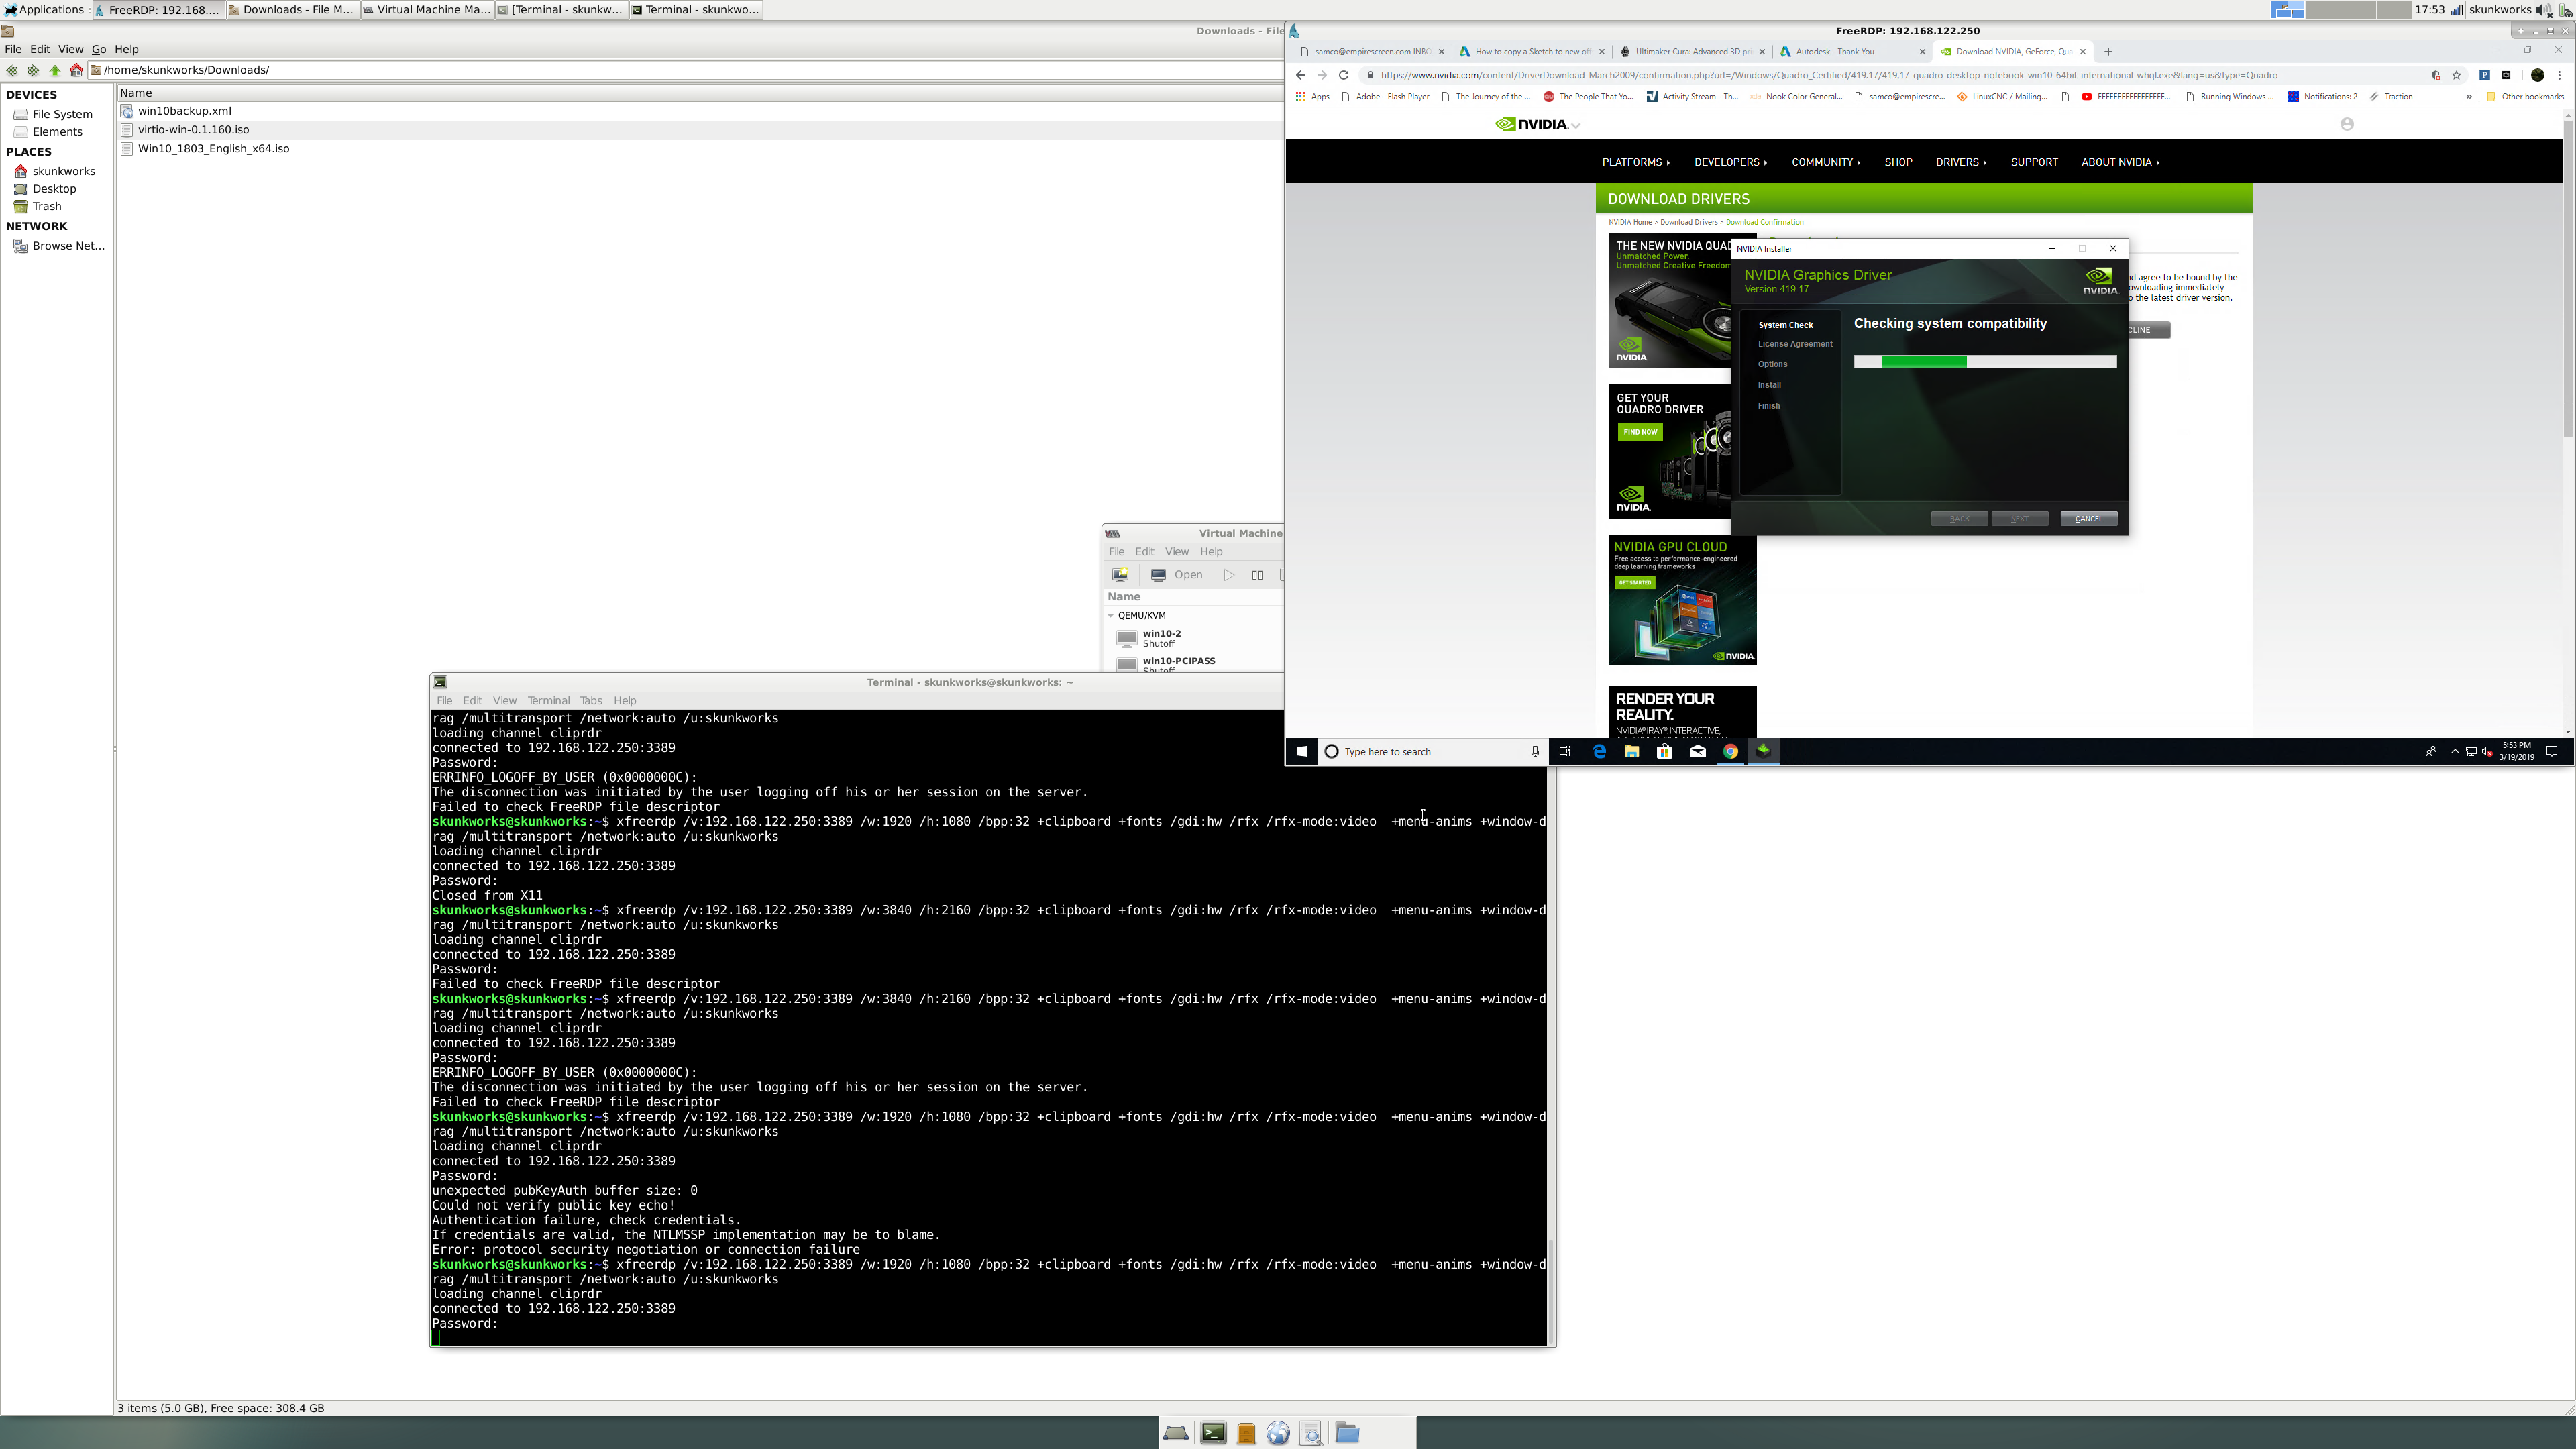Open Windows notification center icon
Image resolution: width=2576 pixels, height=1449 pixels.
click(2552, 752)
